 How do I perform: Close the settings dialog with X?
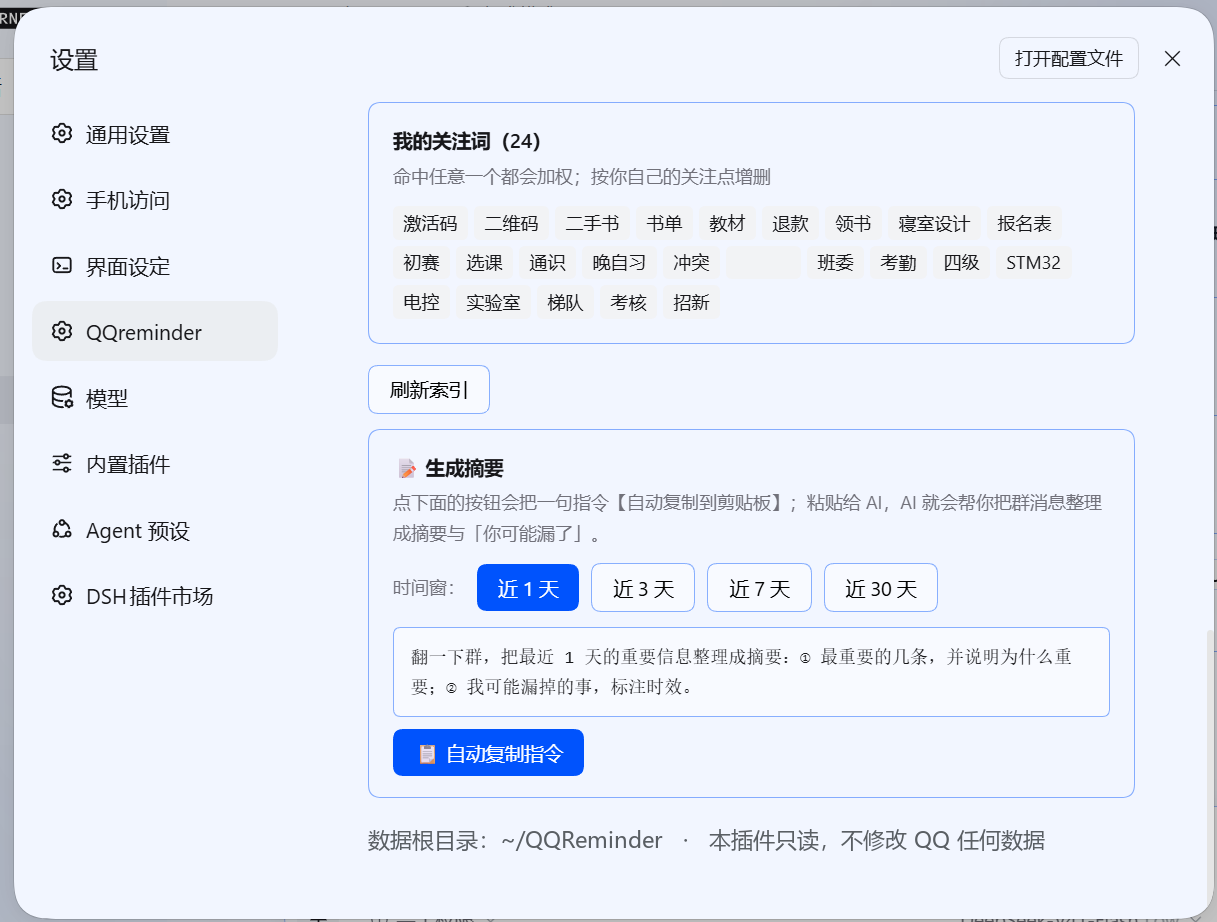click(1173, 58)
